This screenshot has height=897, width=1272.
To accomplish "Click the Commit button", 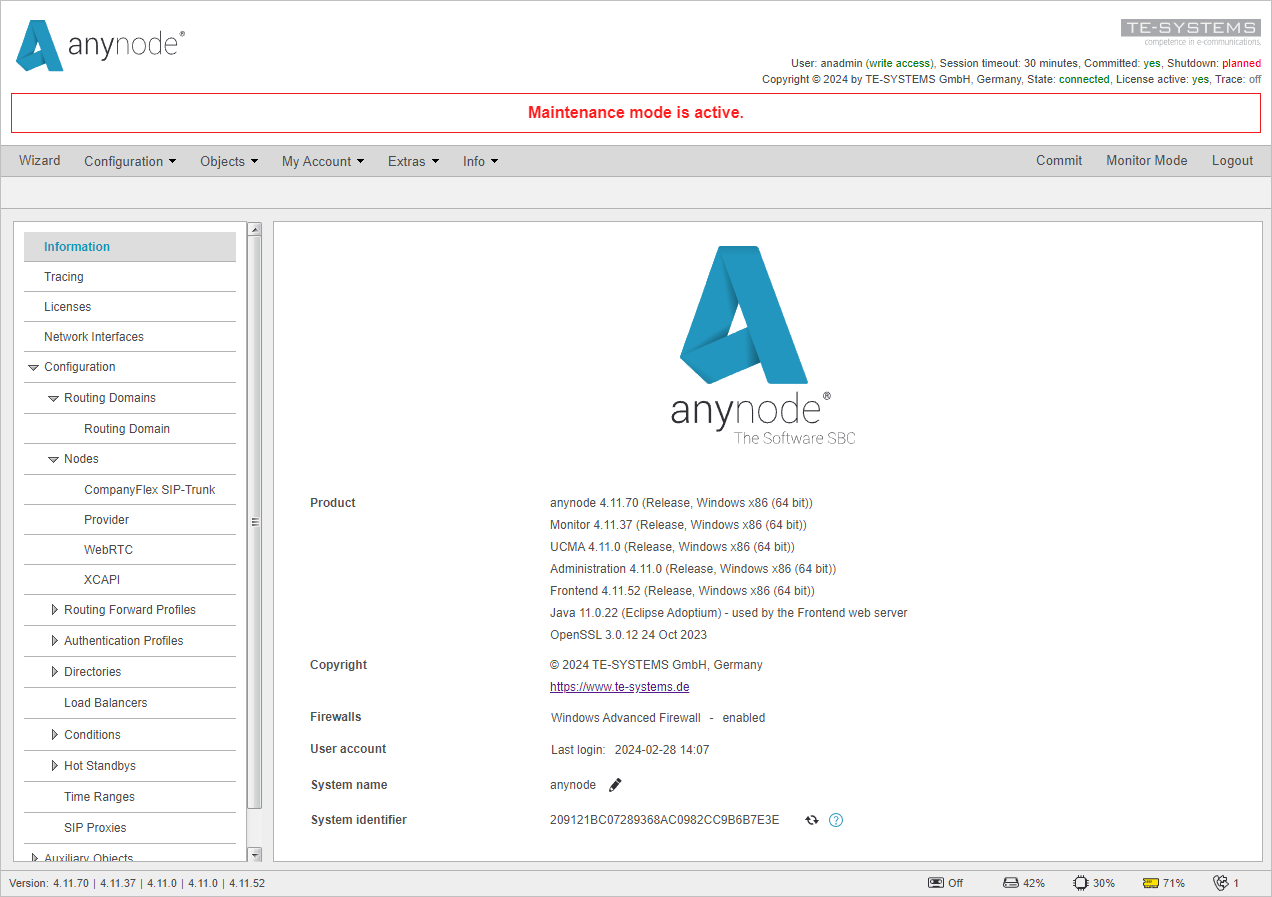I will [x=1059, y=161].
